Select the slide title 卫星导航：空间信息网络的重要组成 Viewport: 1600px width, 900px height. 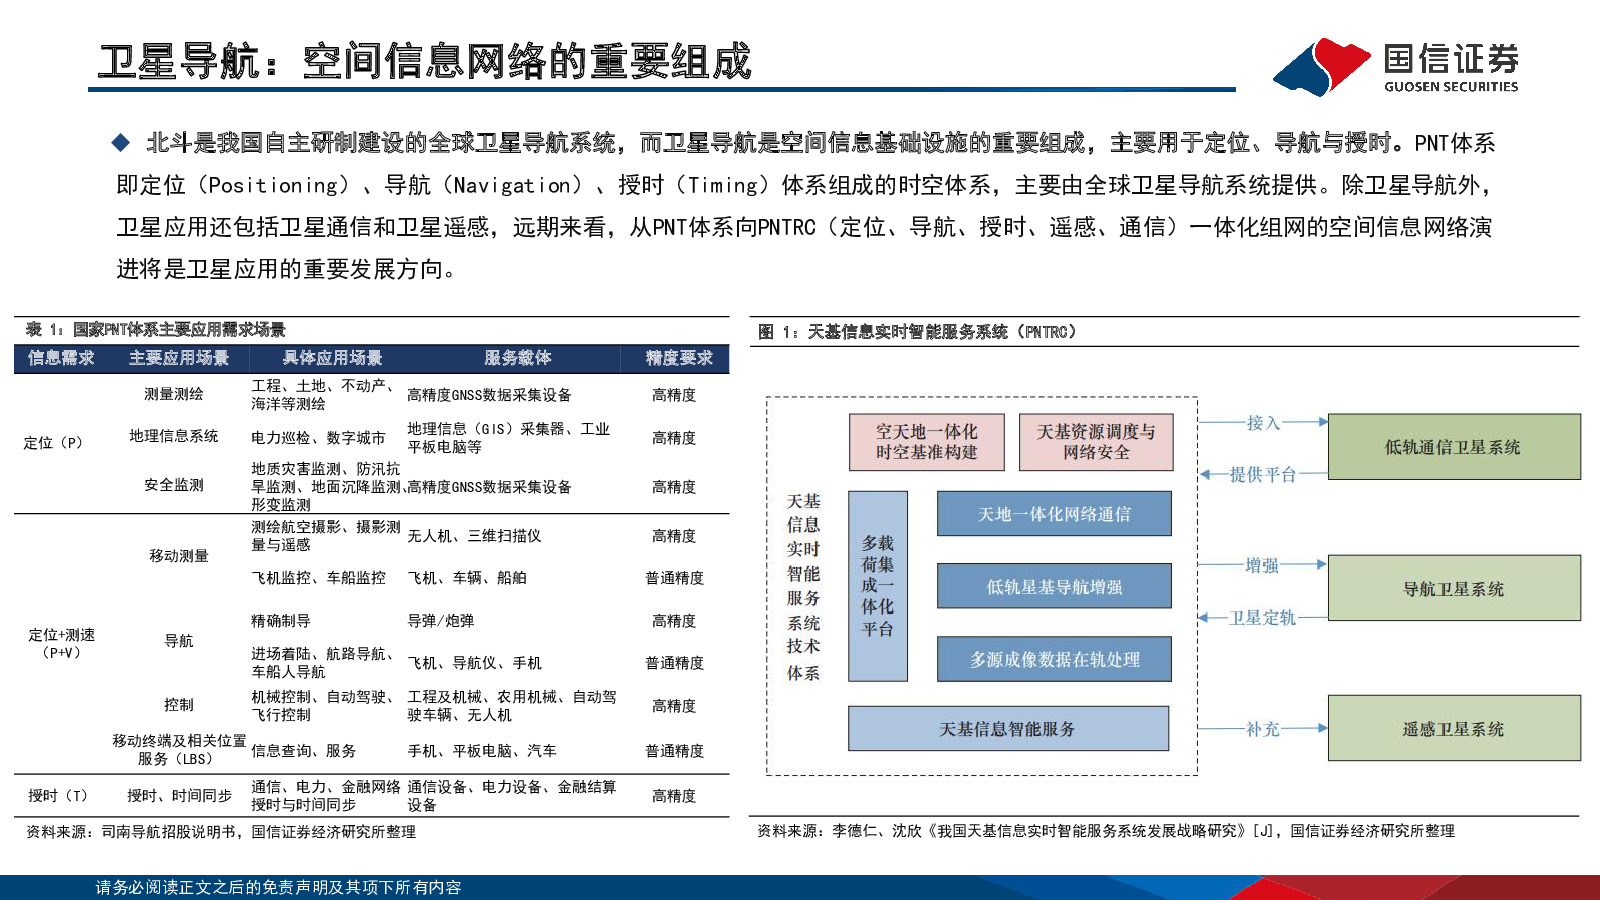click(425, 62)
